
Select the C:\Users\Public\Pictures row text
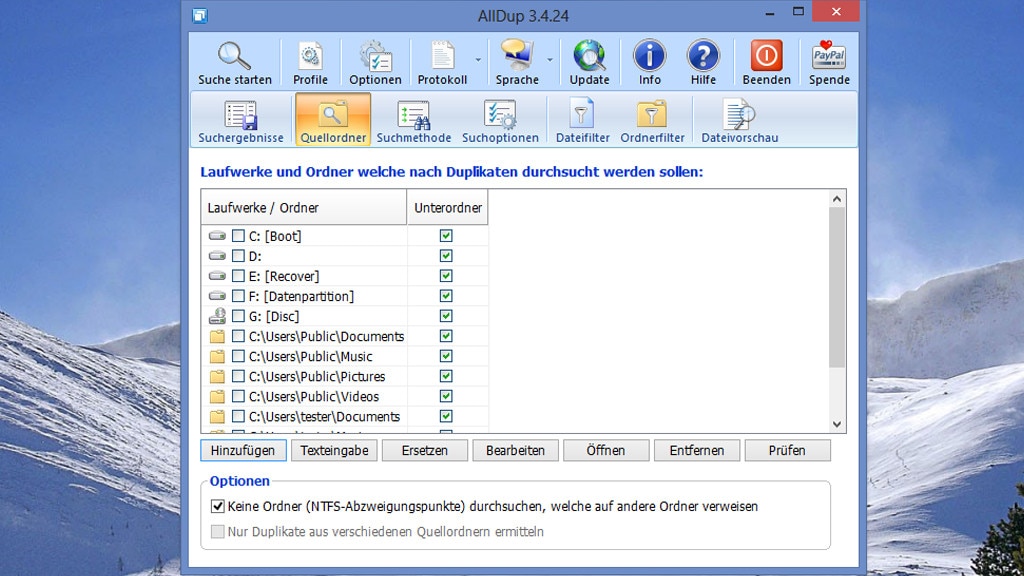coord(317,377)
